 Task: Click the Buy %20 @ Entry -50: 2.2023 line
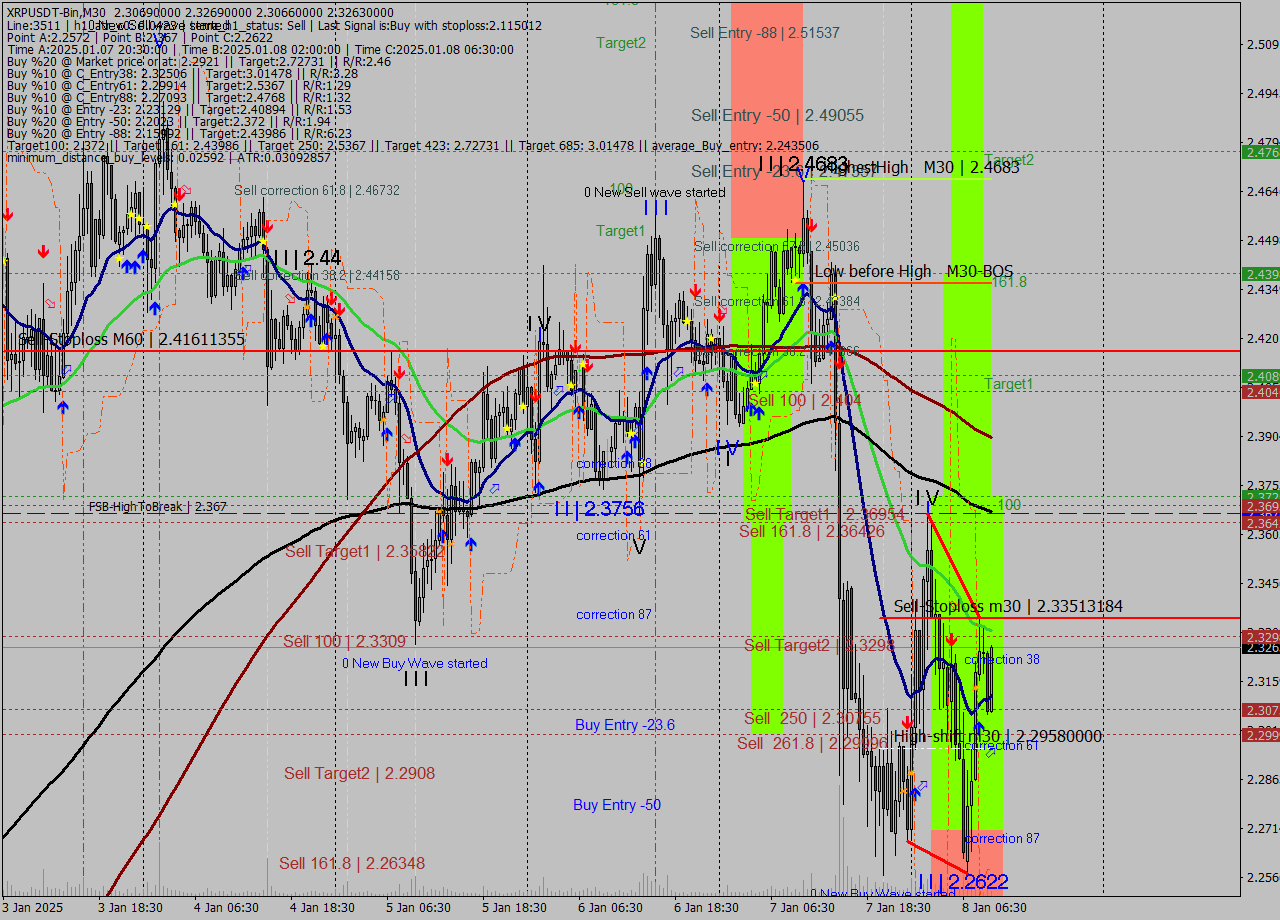pos(168,121)
